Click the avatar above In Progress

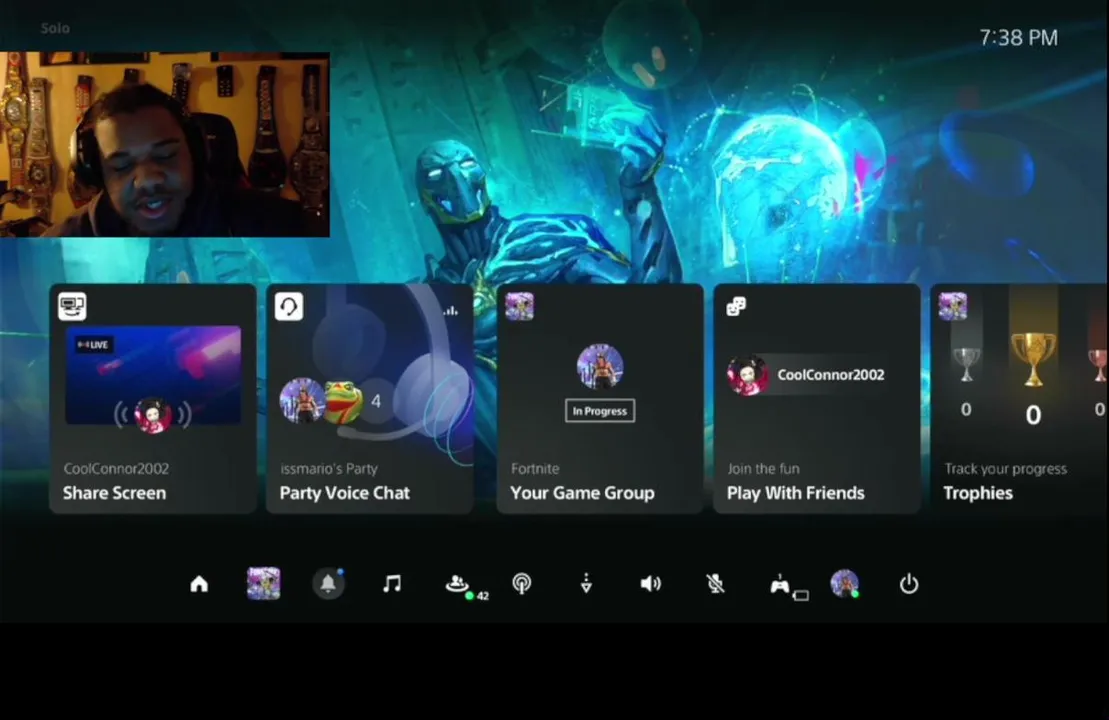(x=600, y=366)
